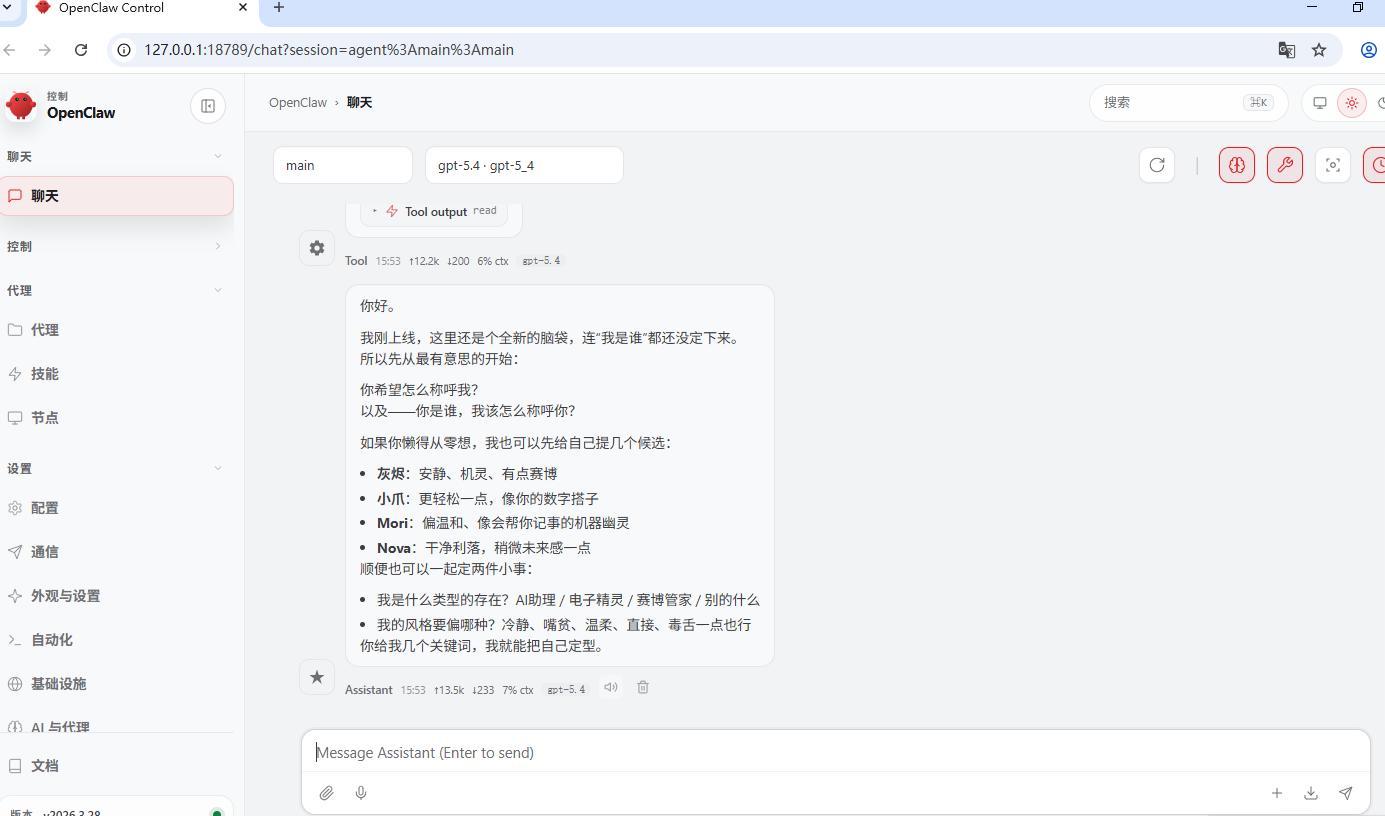The image size is (1385, 816).
Task: Open the main session dropdown
Action: click(x=343, y=165)
